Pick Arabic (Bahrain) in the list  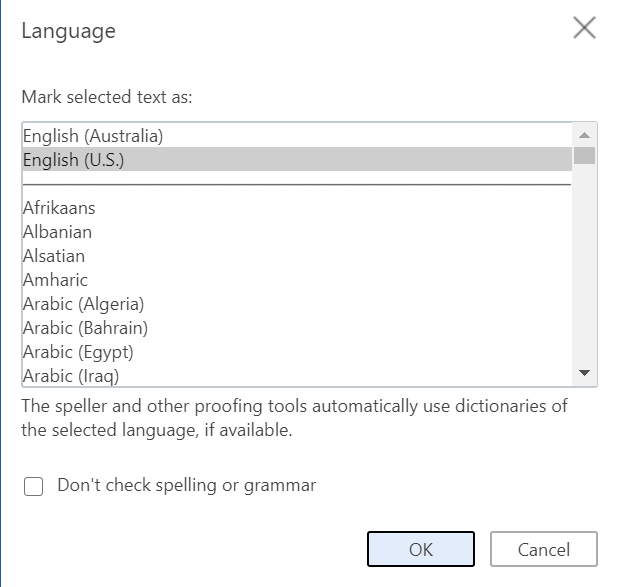(x=85, y=328)
